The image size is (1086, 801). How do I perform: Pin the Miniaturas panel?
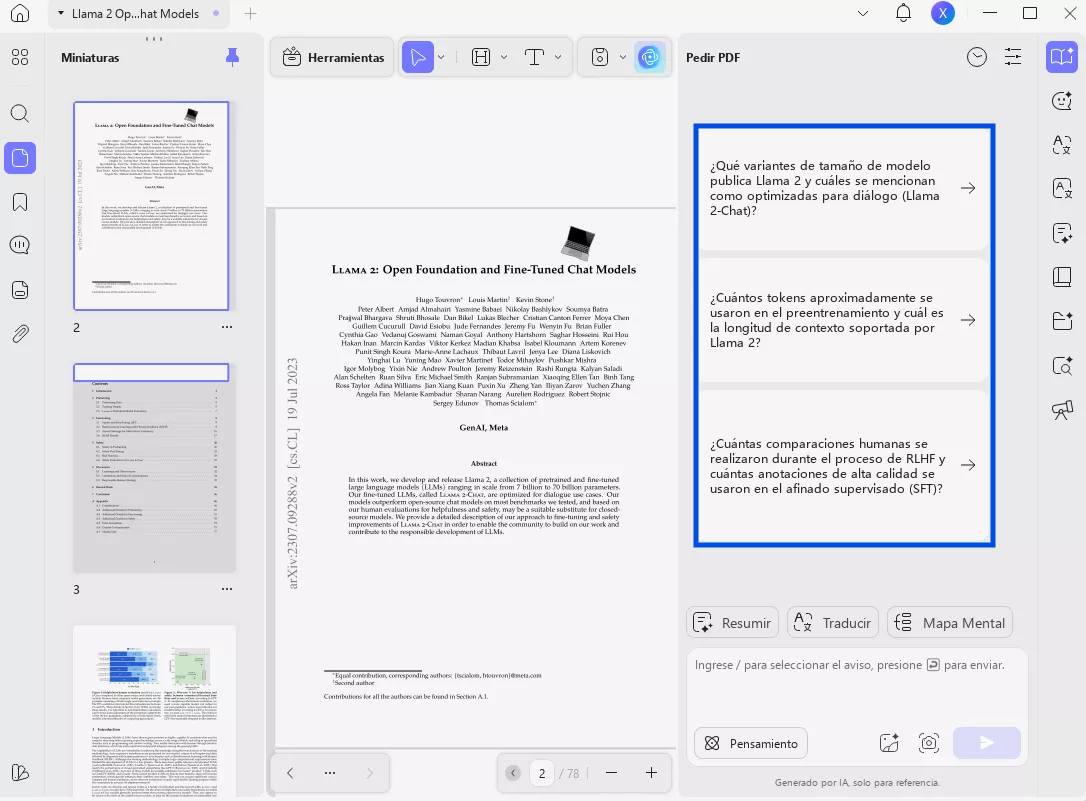[x=233, y=57]
